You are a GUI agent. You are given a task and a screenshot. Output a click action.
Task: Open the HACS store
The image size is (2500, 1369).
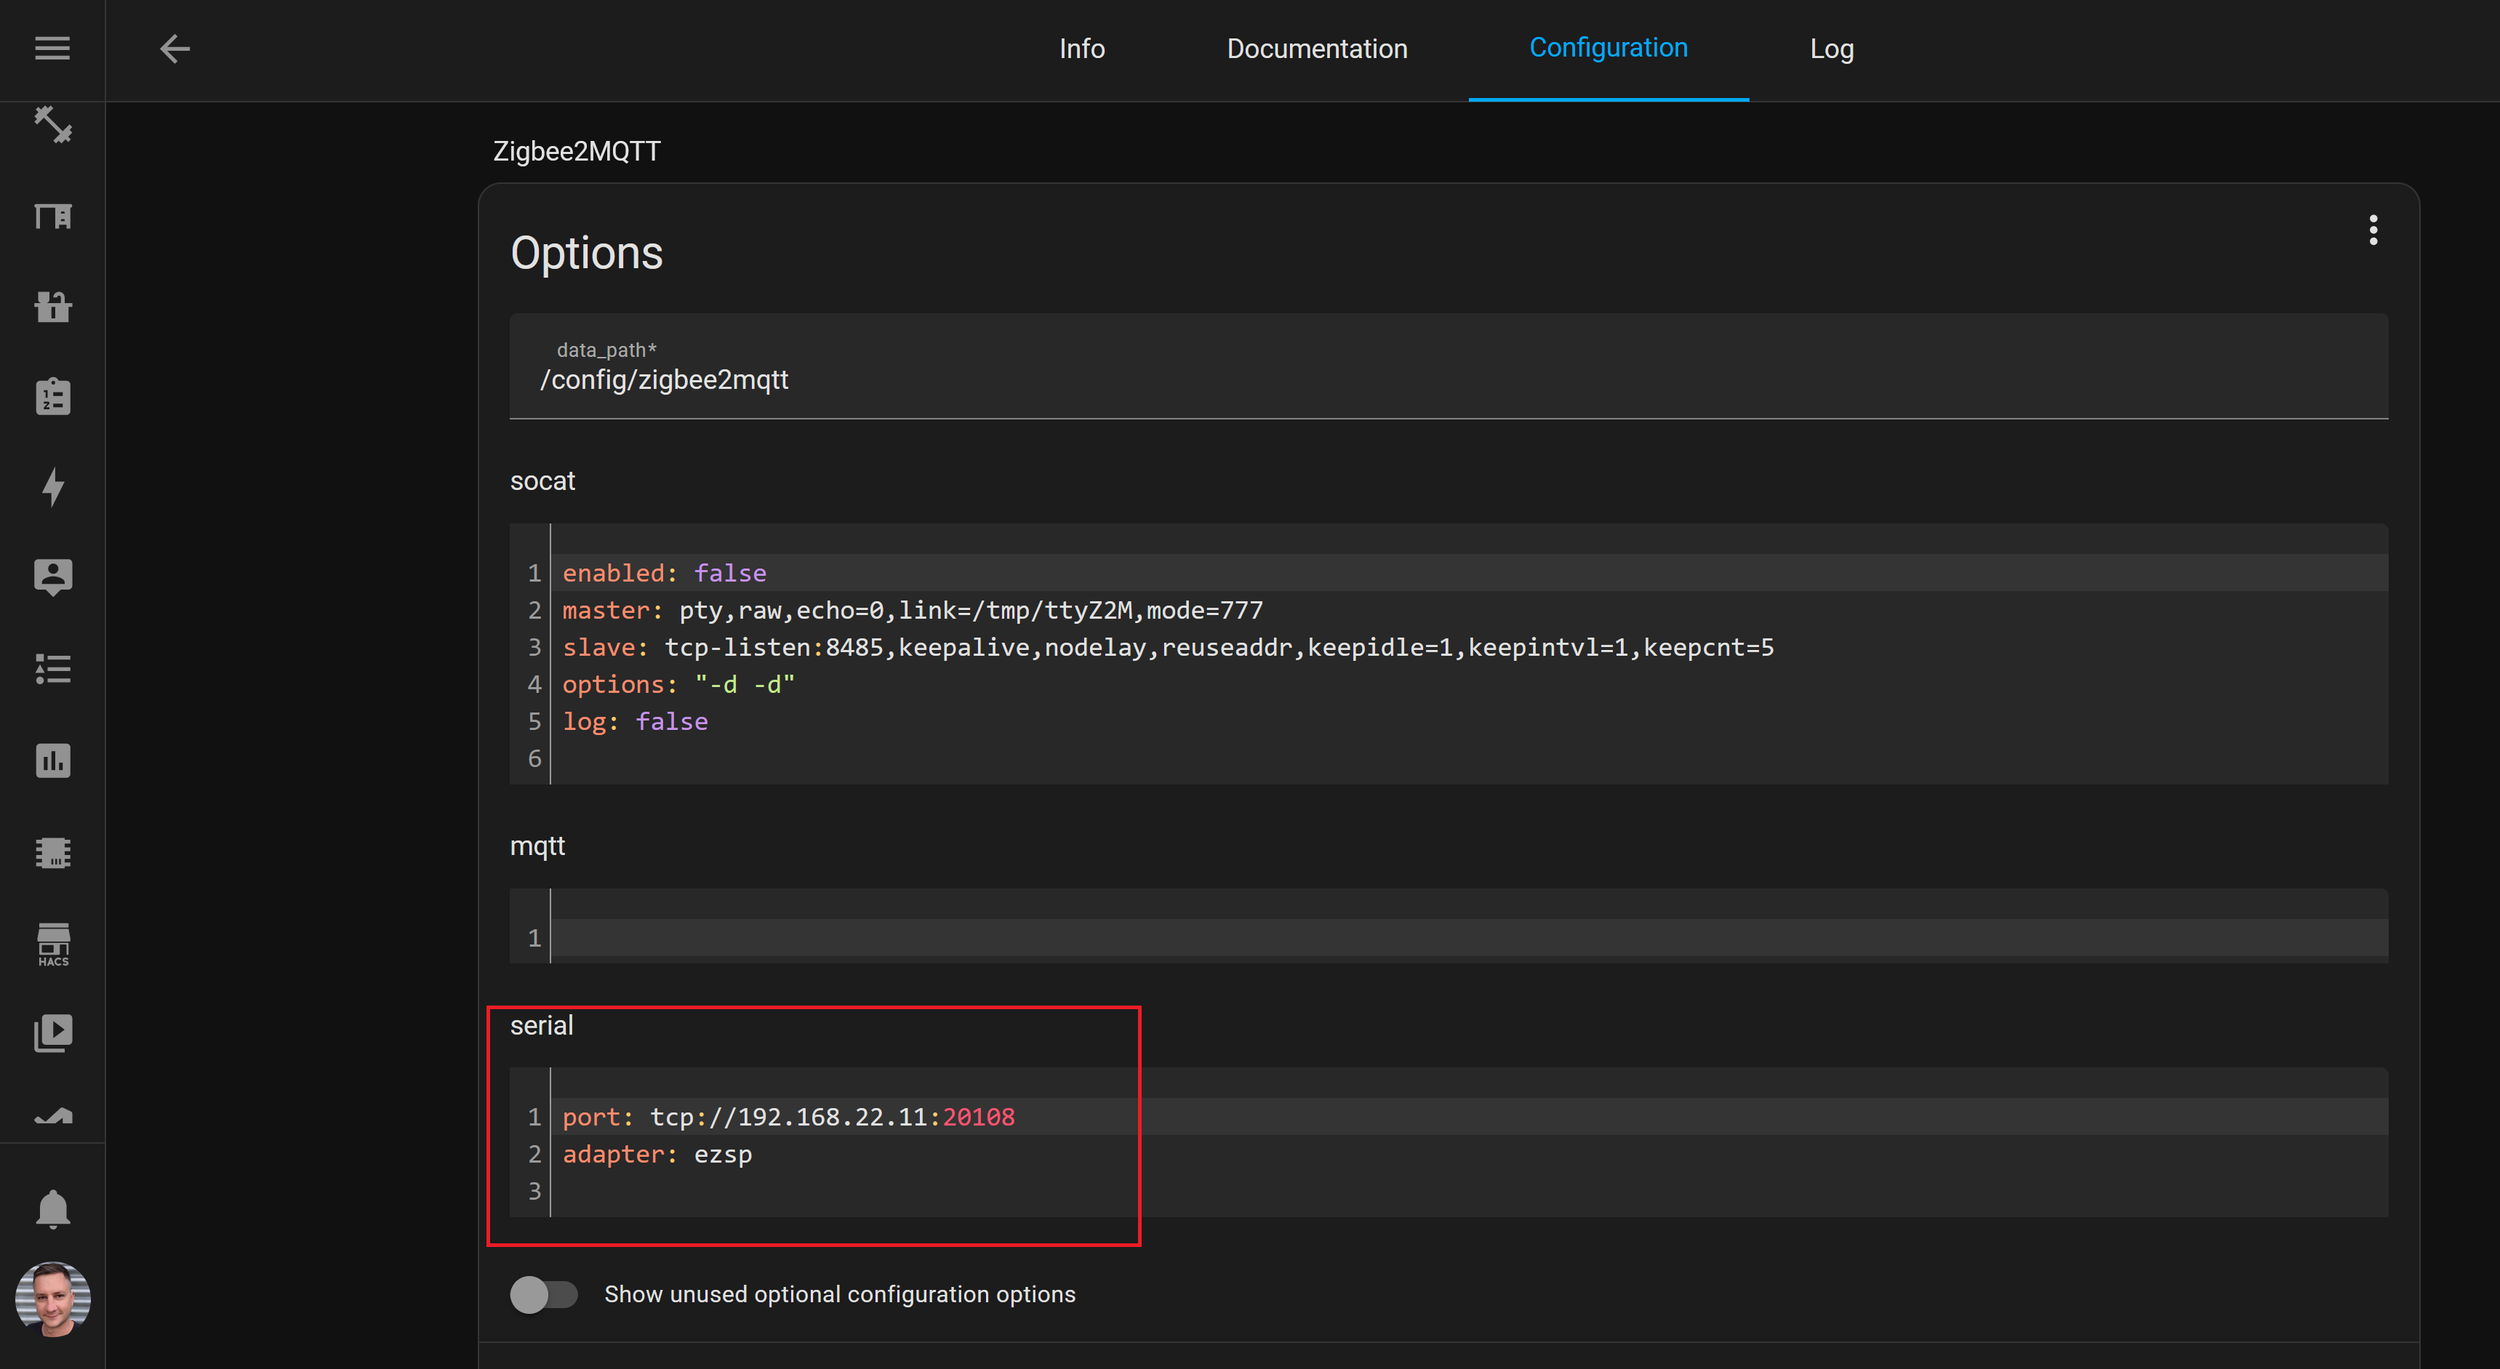pos(52,944)
